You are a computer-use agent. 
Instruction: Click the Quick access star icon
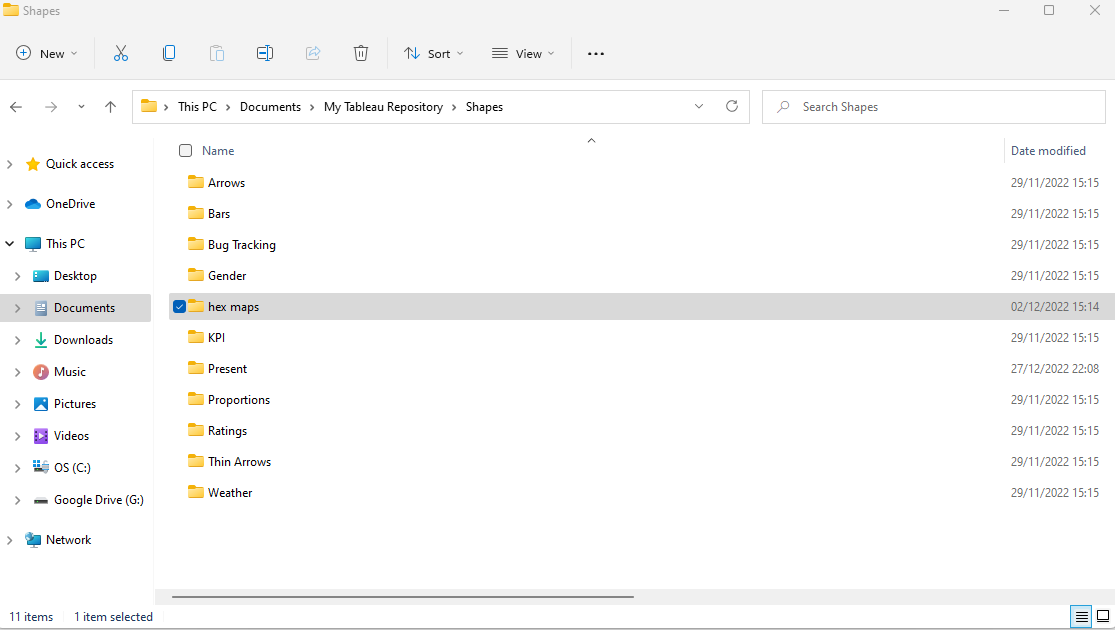(33, 164)
